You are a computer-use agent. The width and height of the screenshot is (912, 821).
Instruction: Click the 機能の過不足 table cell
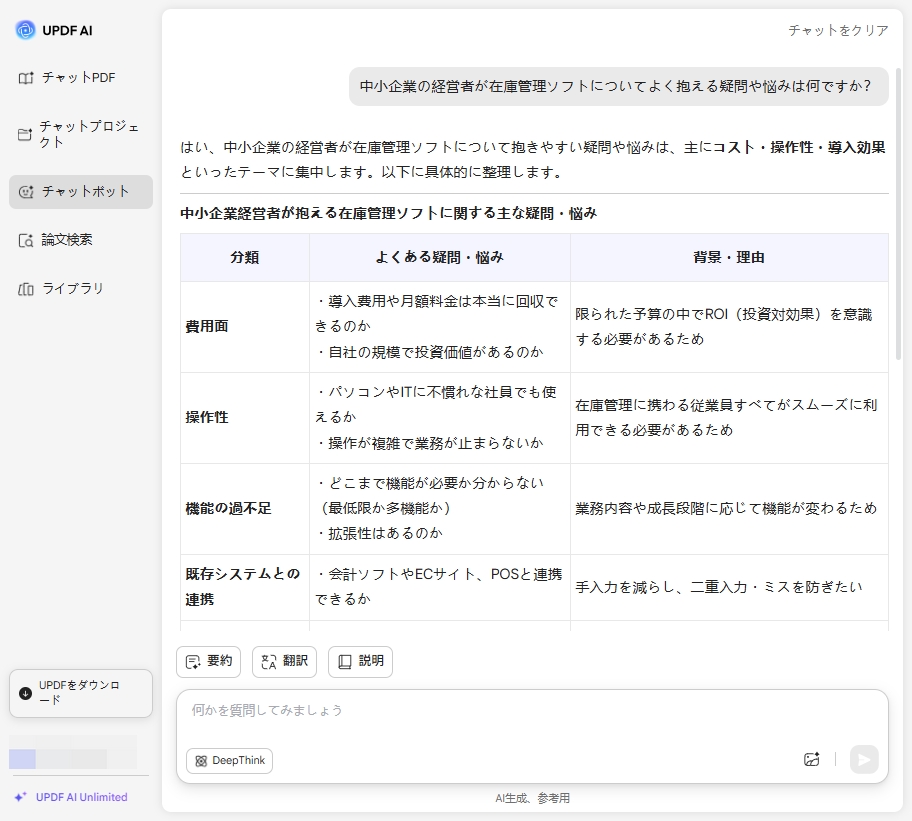[245, 509]
